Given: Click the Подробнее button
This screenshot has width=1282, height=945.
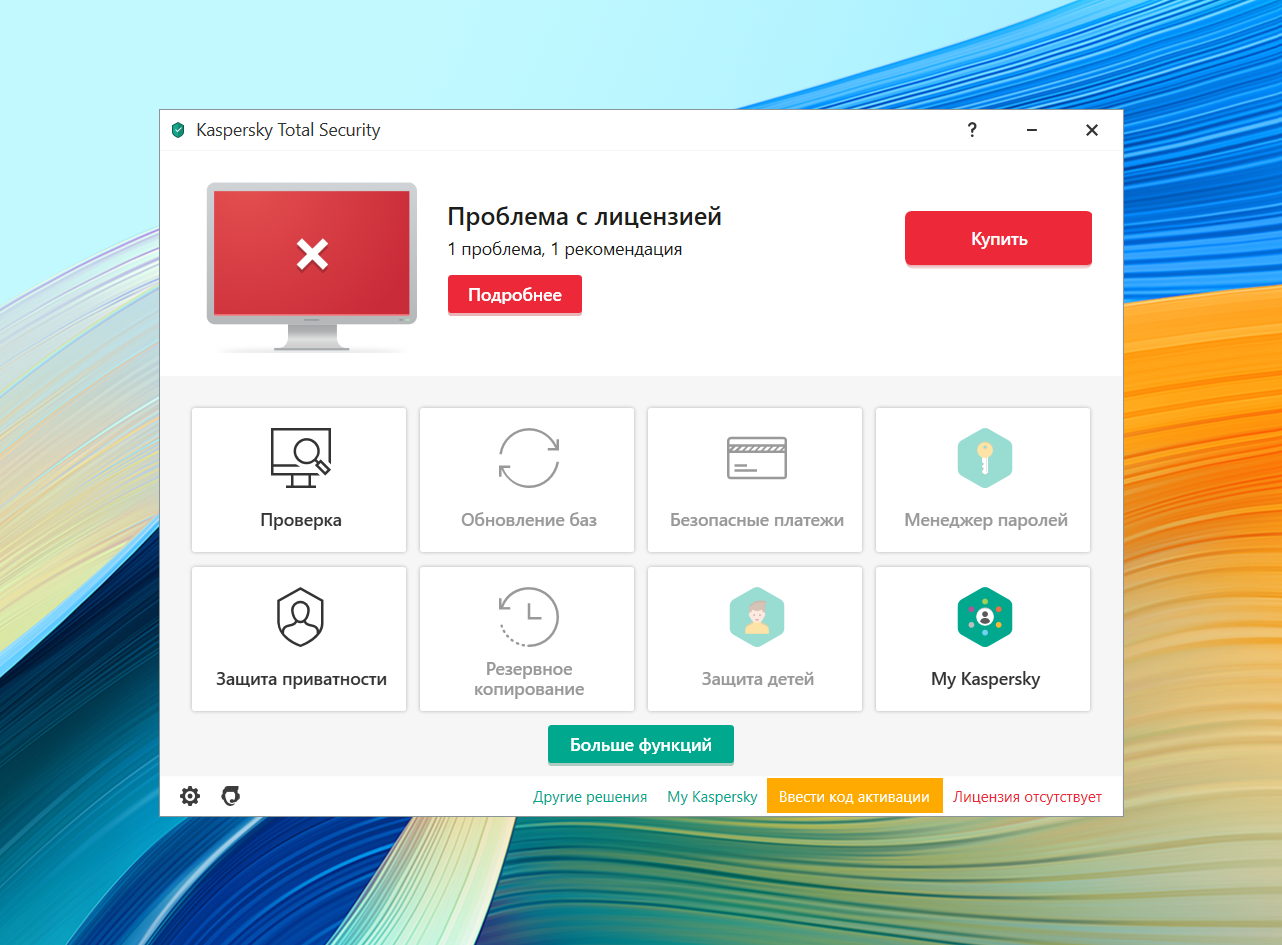Looking at the screenshot, I should tap(515, 295).
